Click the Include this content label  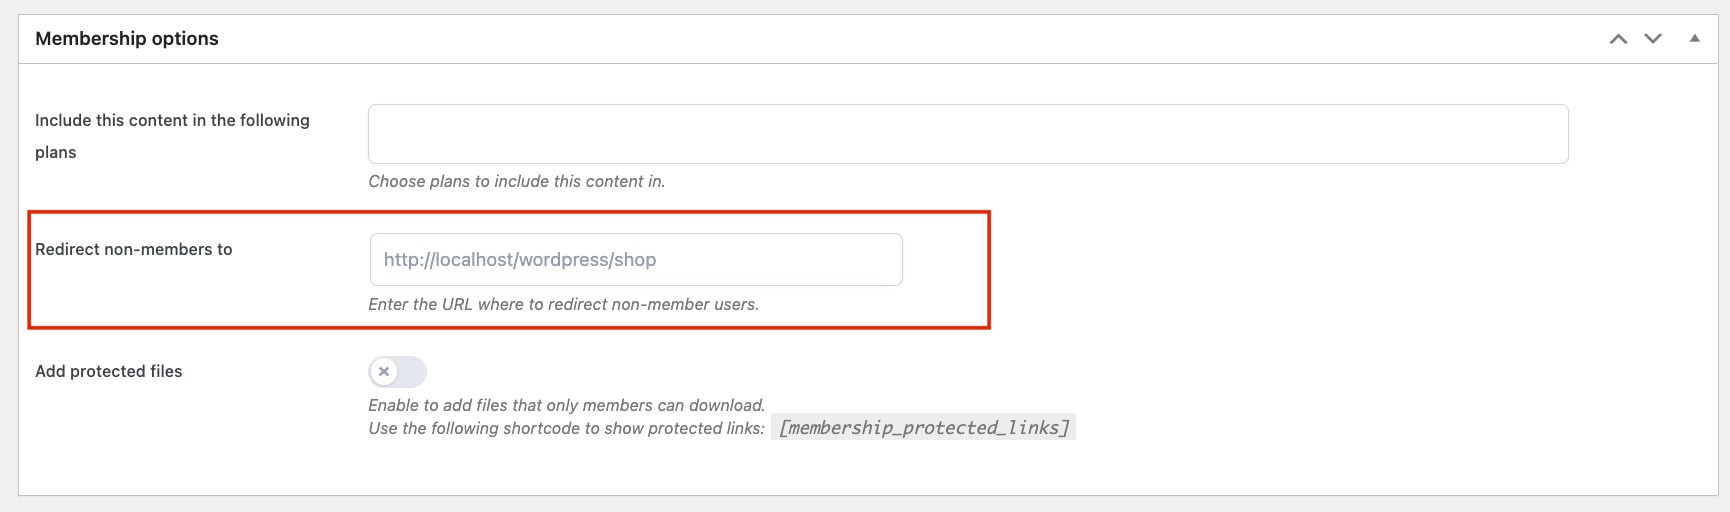[172, 120]
